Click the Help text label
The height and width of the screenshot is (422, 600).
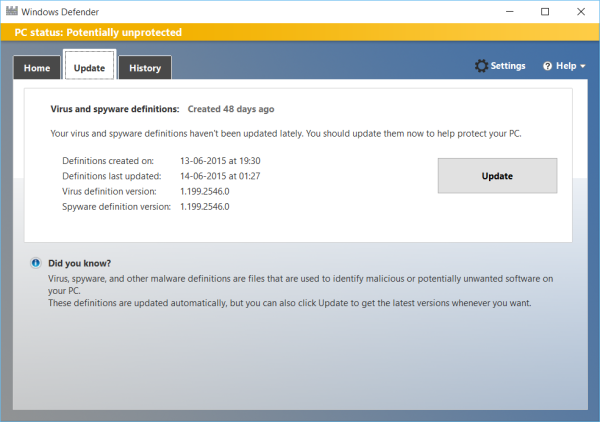point(566,66)
